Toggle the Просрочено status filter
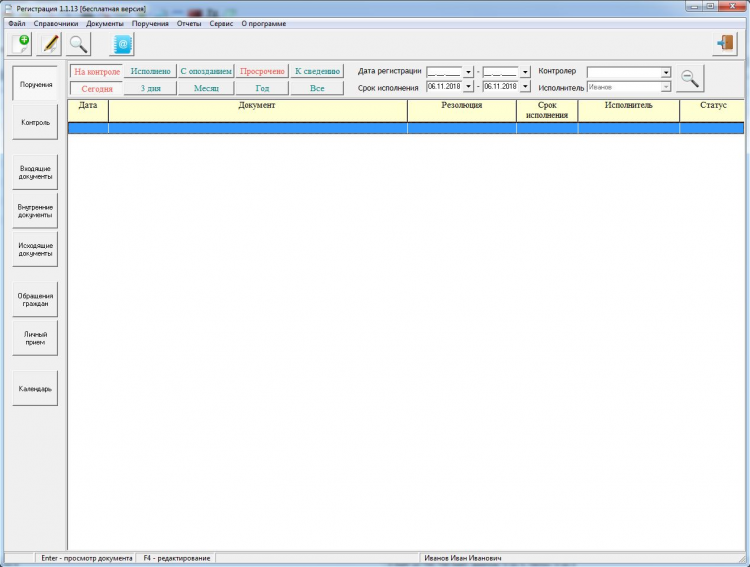The width and height of the screenshot is (750, 567). [x=262, y=71]
